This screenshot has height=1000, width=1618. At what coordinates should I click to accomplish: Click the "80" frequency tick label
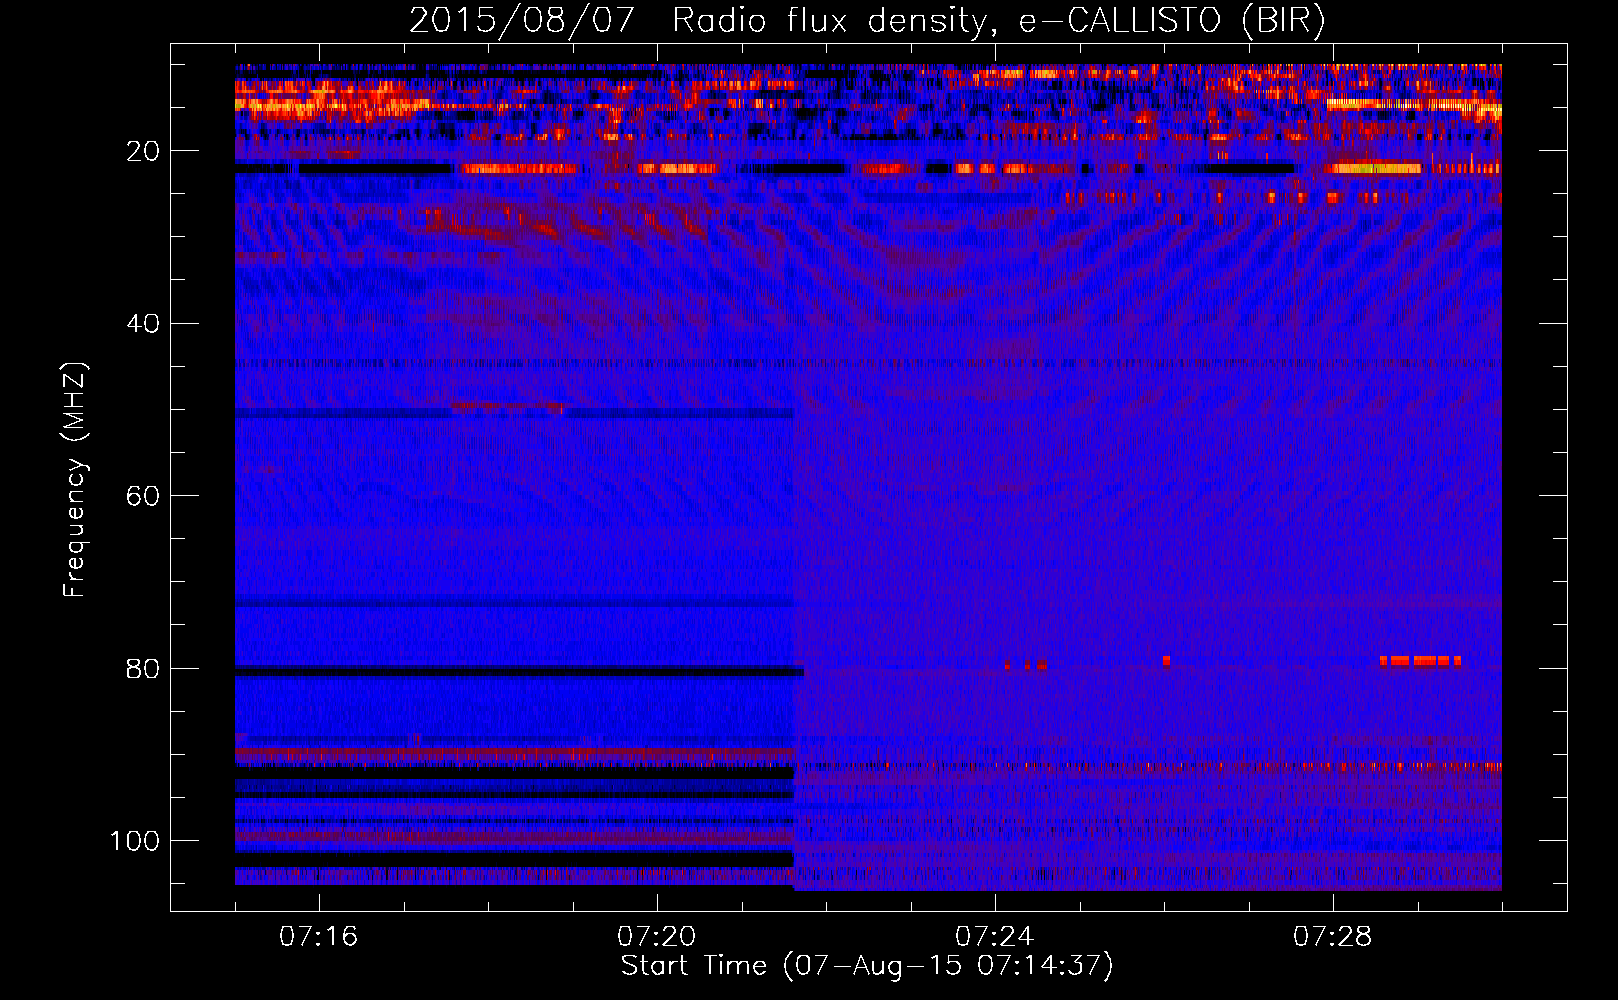coord(143,669)
